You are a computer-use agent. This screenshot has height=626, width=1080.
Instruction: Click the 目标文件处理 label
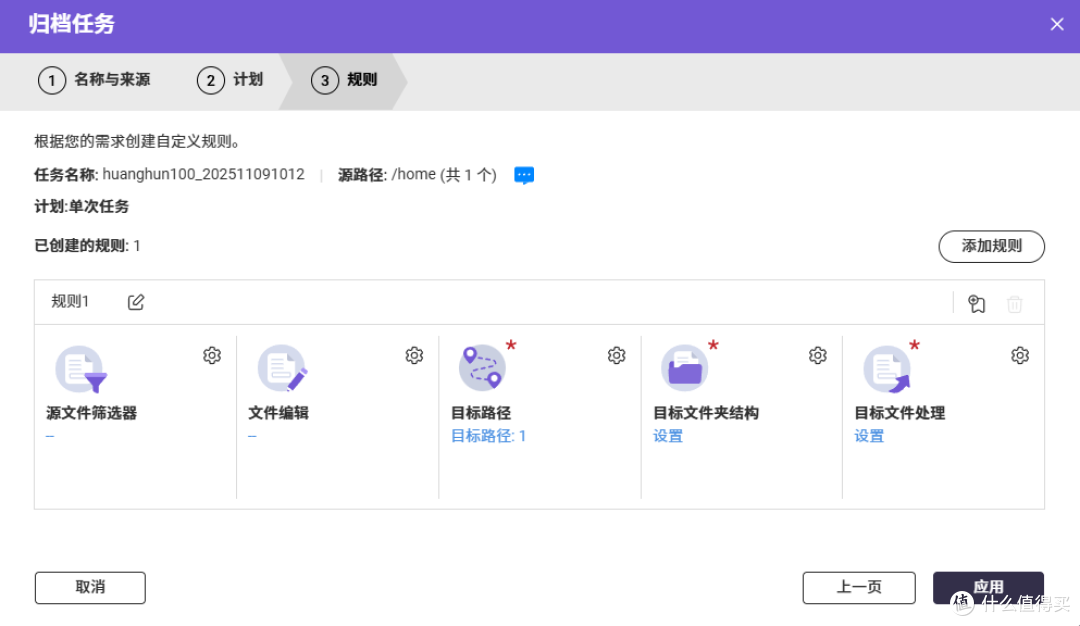coord(900,413)
